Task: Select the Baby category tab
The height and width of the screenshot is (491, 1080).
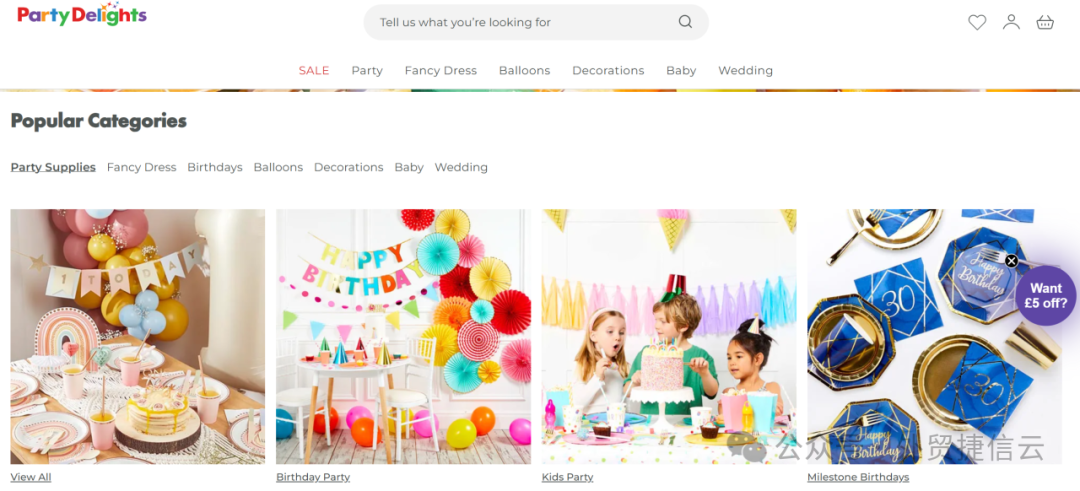Action: [409, 167]
